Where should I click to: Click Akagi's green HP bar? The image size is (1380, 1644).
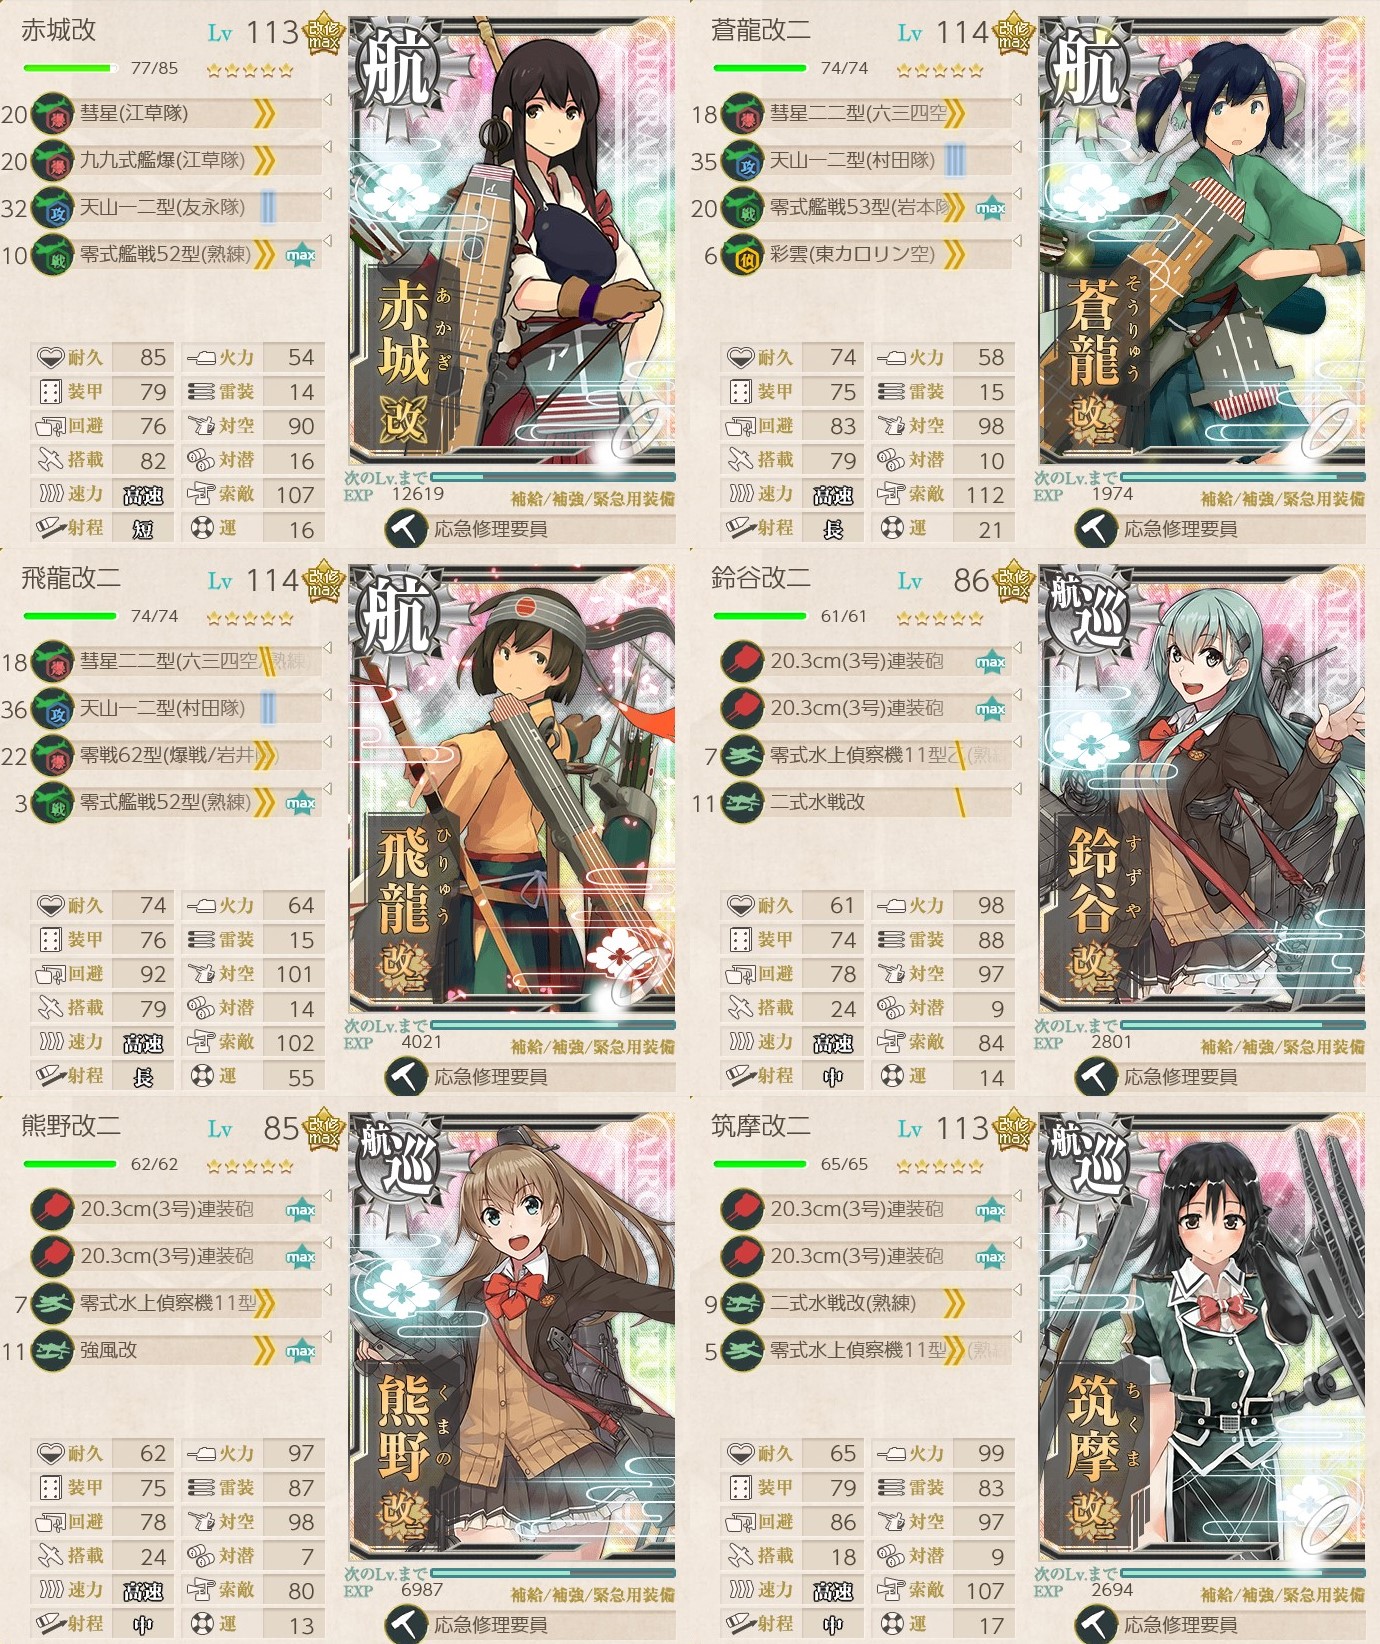pos(70,68)
